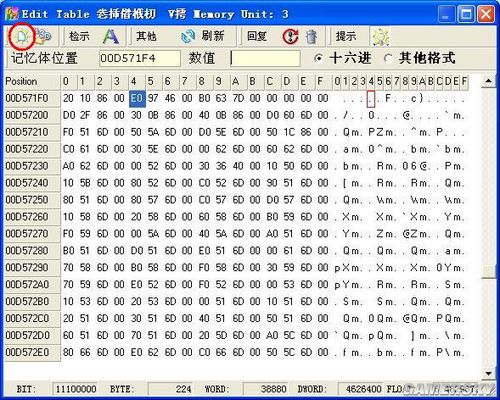Select the 十六进 hexadecimal radio button
Screen dimensions: 500x400
[318, 58]
